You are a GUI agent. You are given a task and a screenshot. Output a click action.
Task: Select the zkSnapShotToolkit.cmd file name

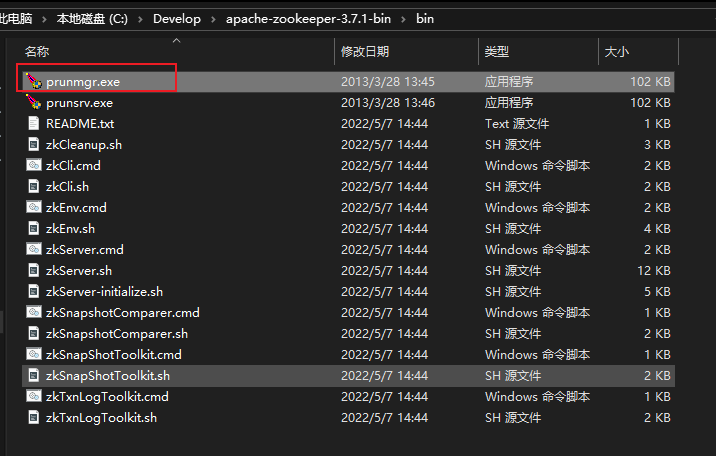click(x=114, y=355)
